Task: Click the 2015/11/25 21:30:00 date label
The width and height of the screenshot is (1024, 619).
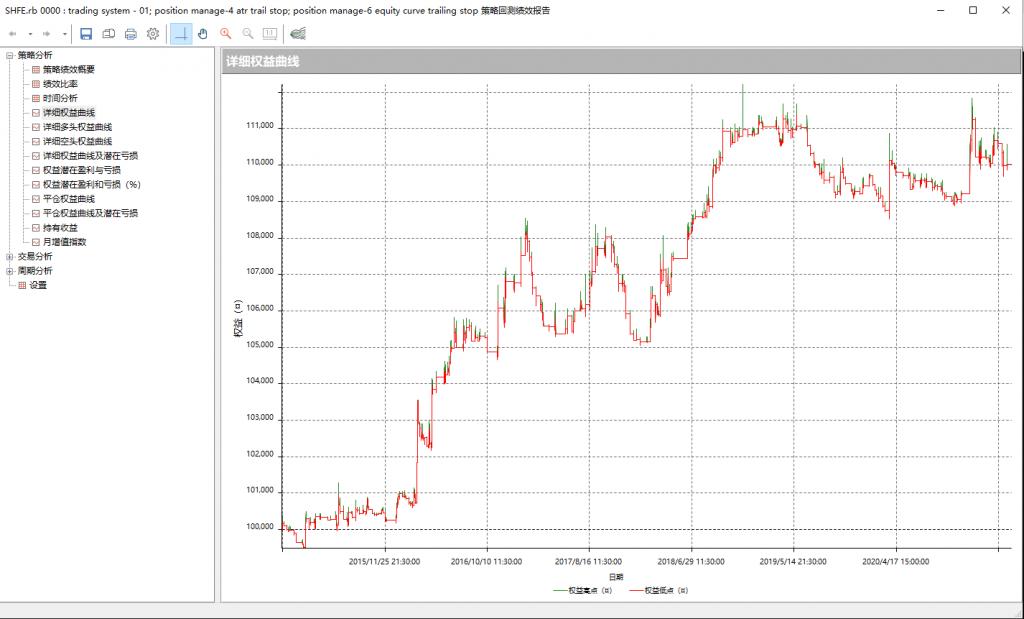Action: pos(384,562)
